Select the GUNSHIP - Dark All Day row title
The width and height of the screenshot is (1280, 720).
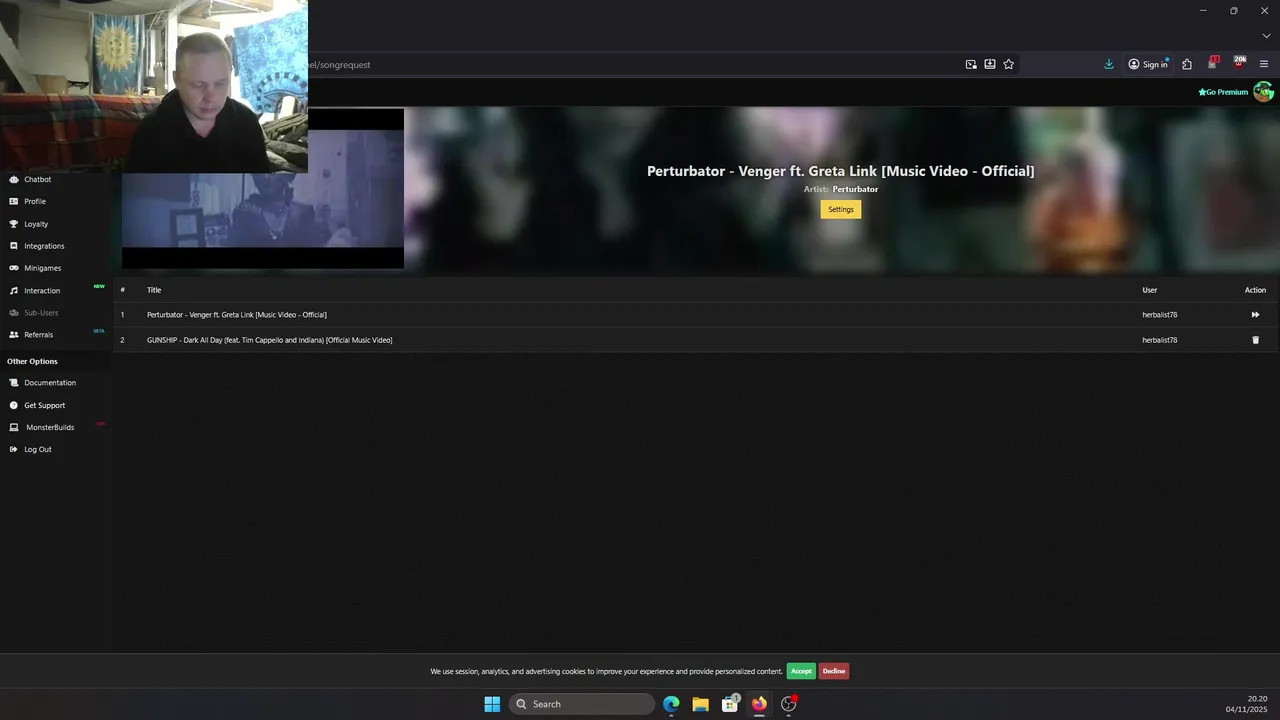click(270, 340)
